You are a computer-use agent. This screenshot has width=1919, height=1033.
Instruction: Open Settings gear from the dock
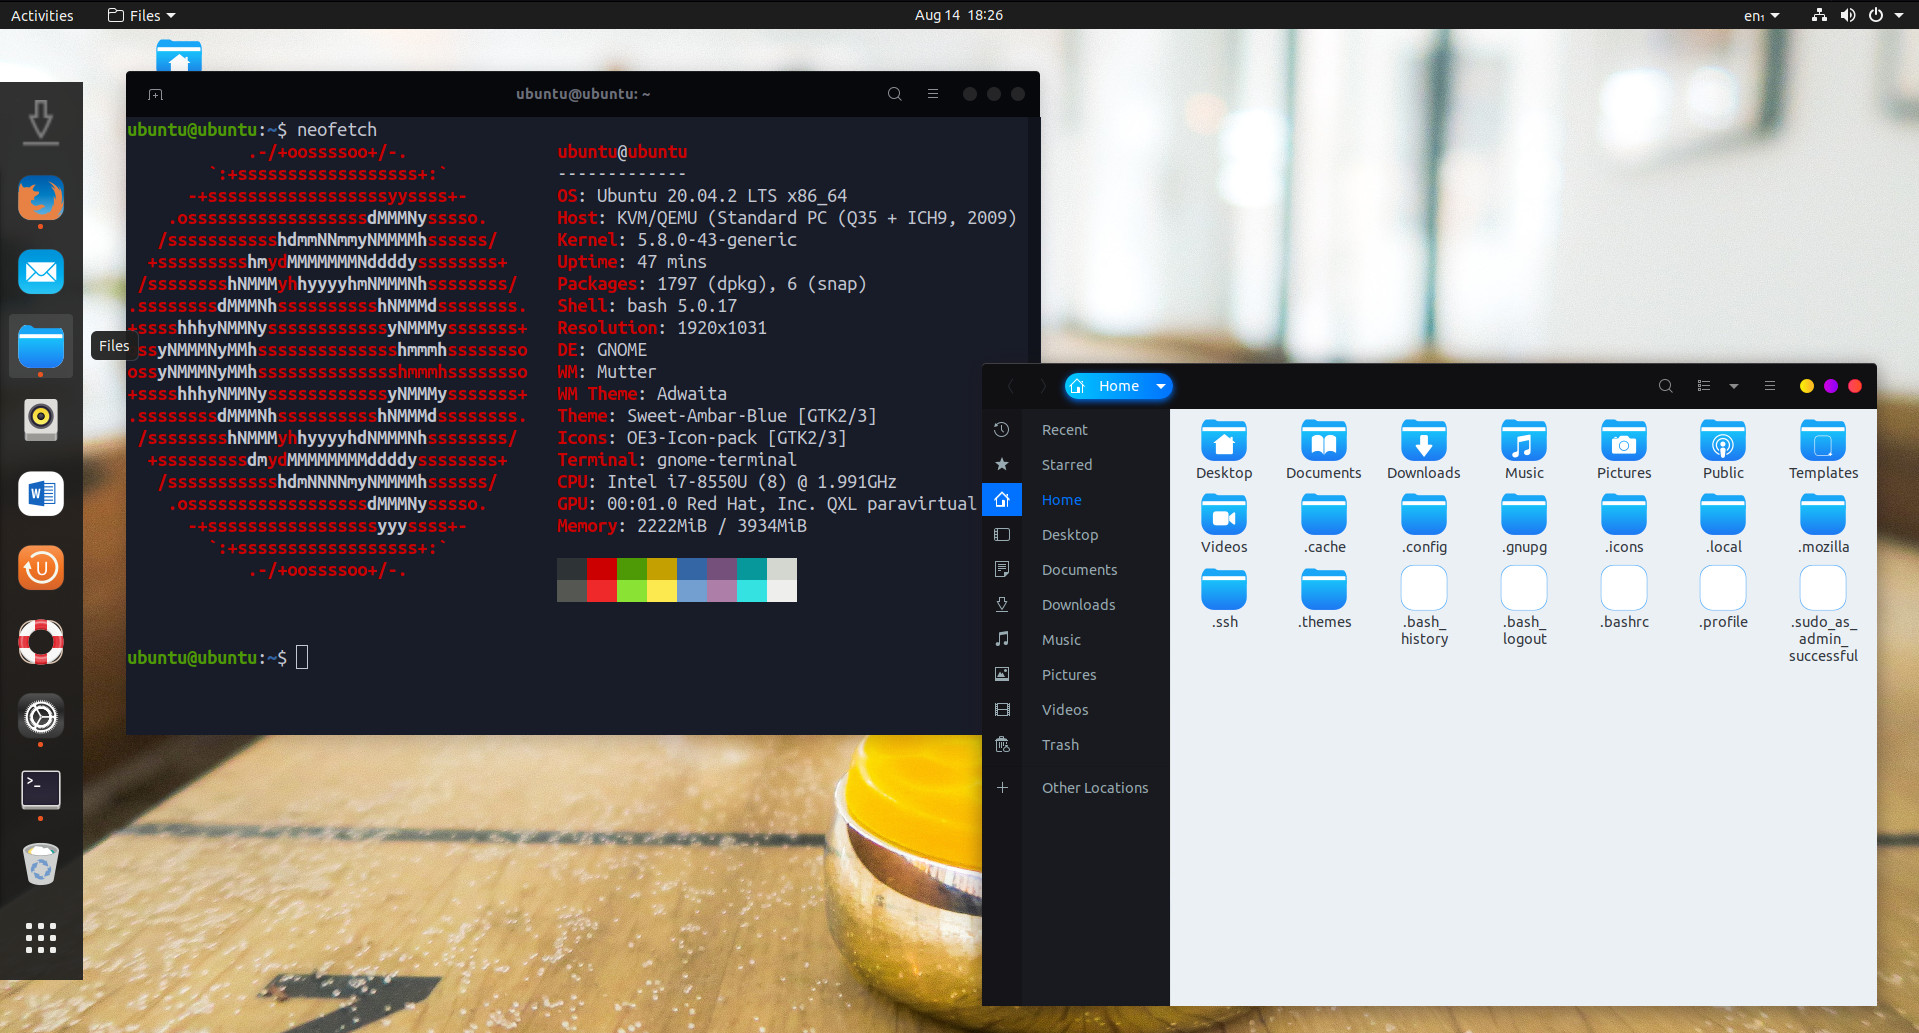pyautogui.click(x=41, y=716)
